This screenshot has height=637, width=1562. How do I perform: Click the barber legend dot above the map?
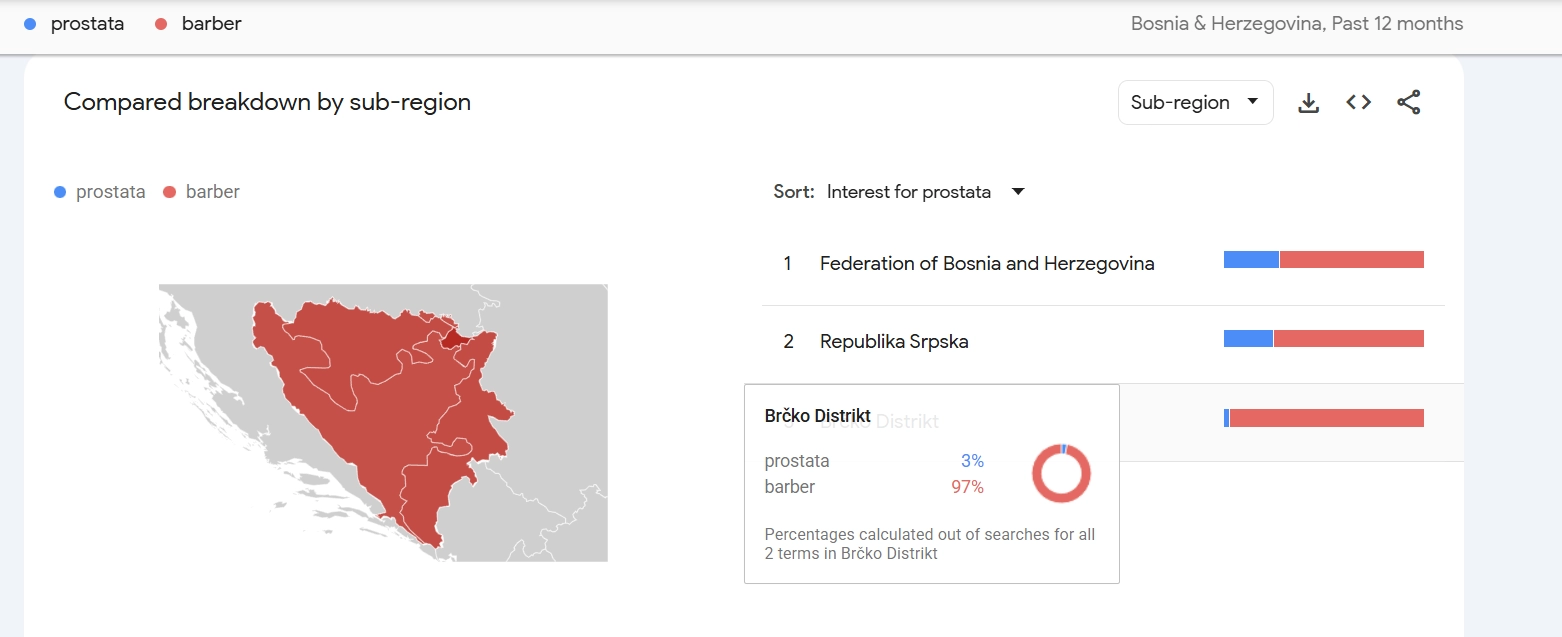168,192
